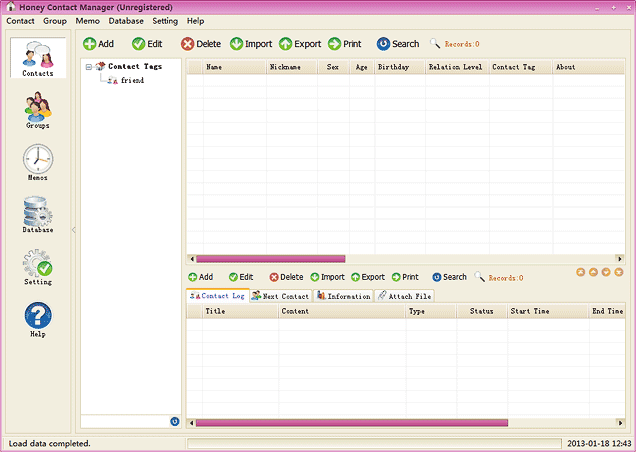This screenshot has width=636, height=452.
Task: Click the Relation Level column header
Action: click(x=457, y=67)
